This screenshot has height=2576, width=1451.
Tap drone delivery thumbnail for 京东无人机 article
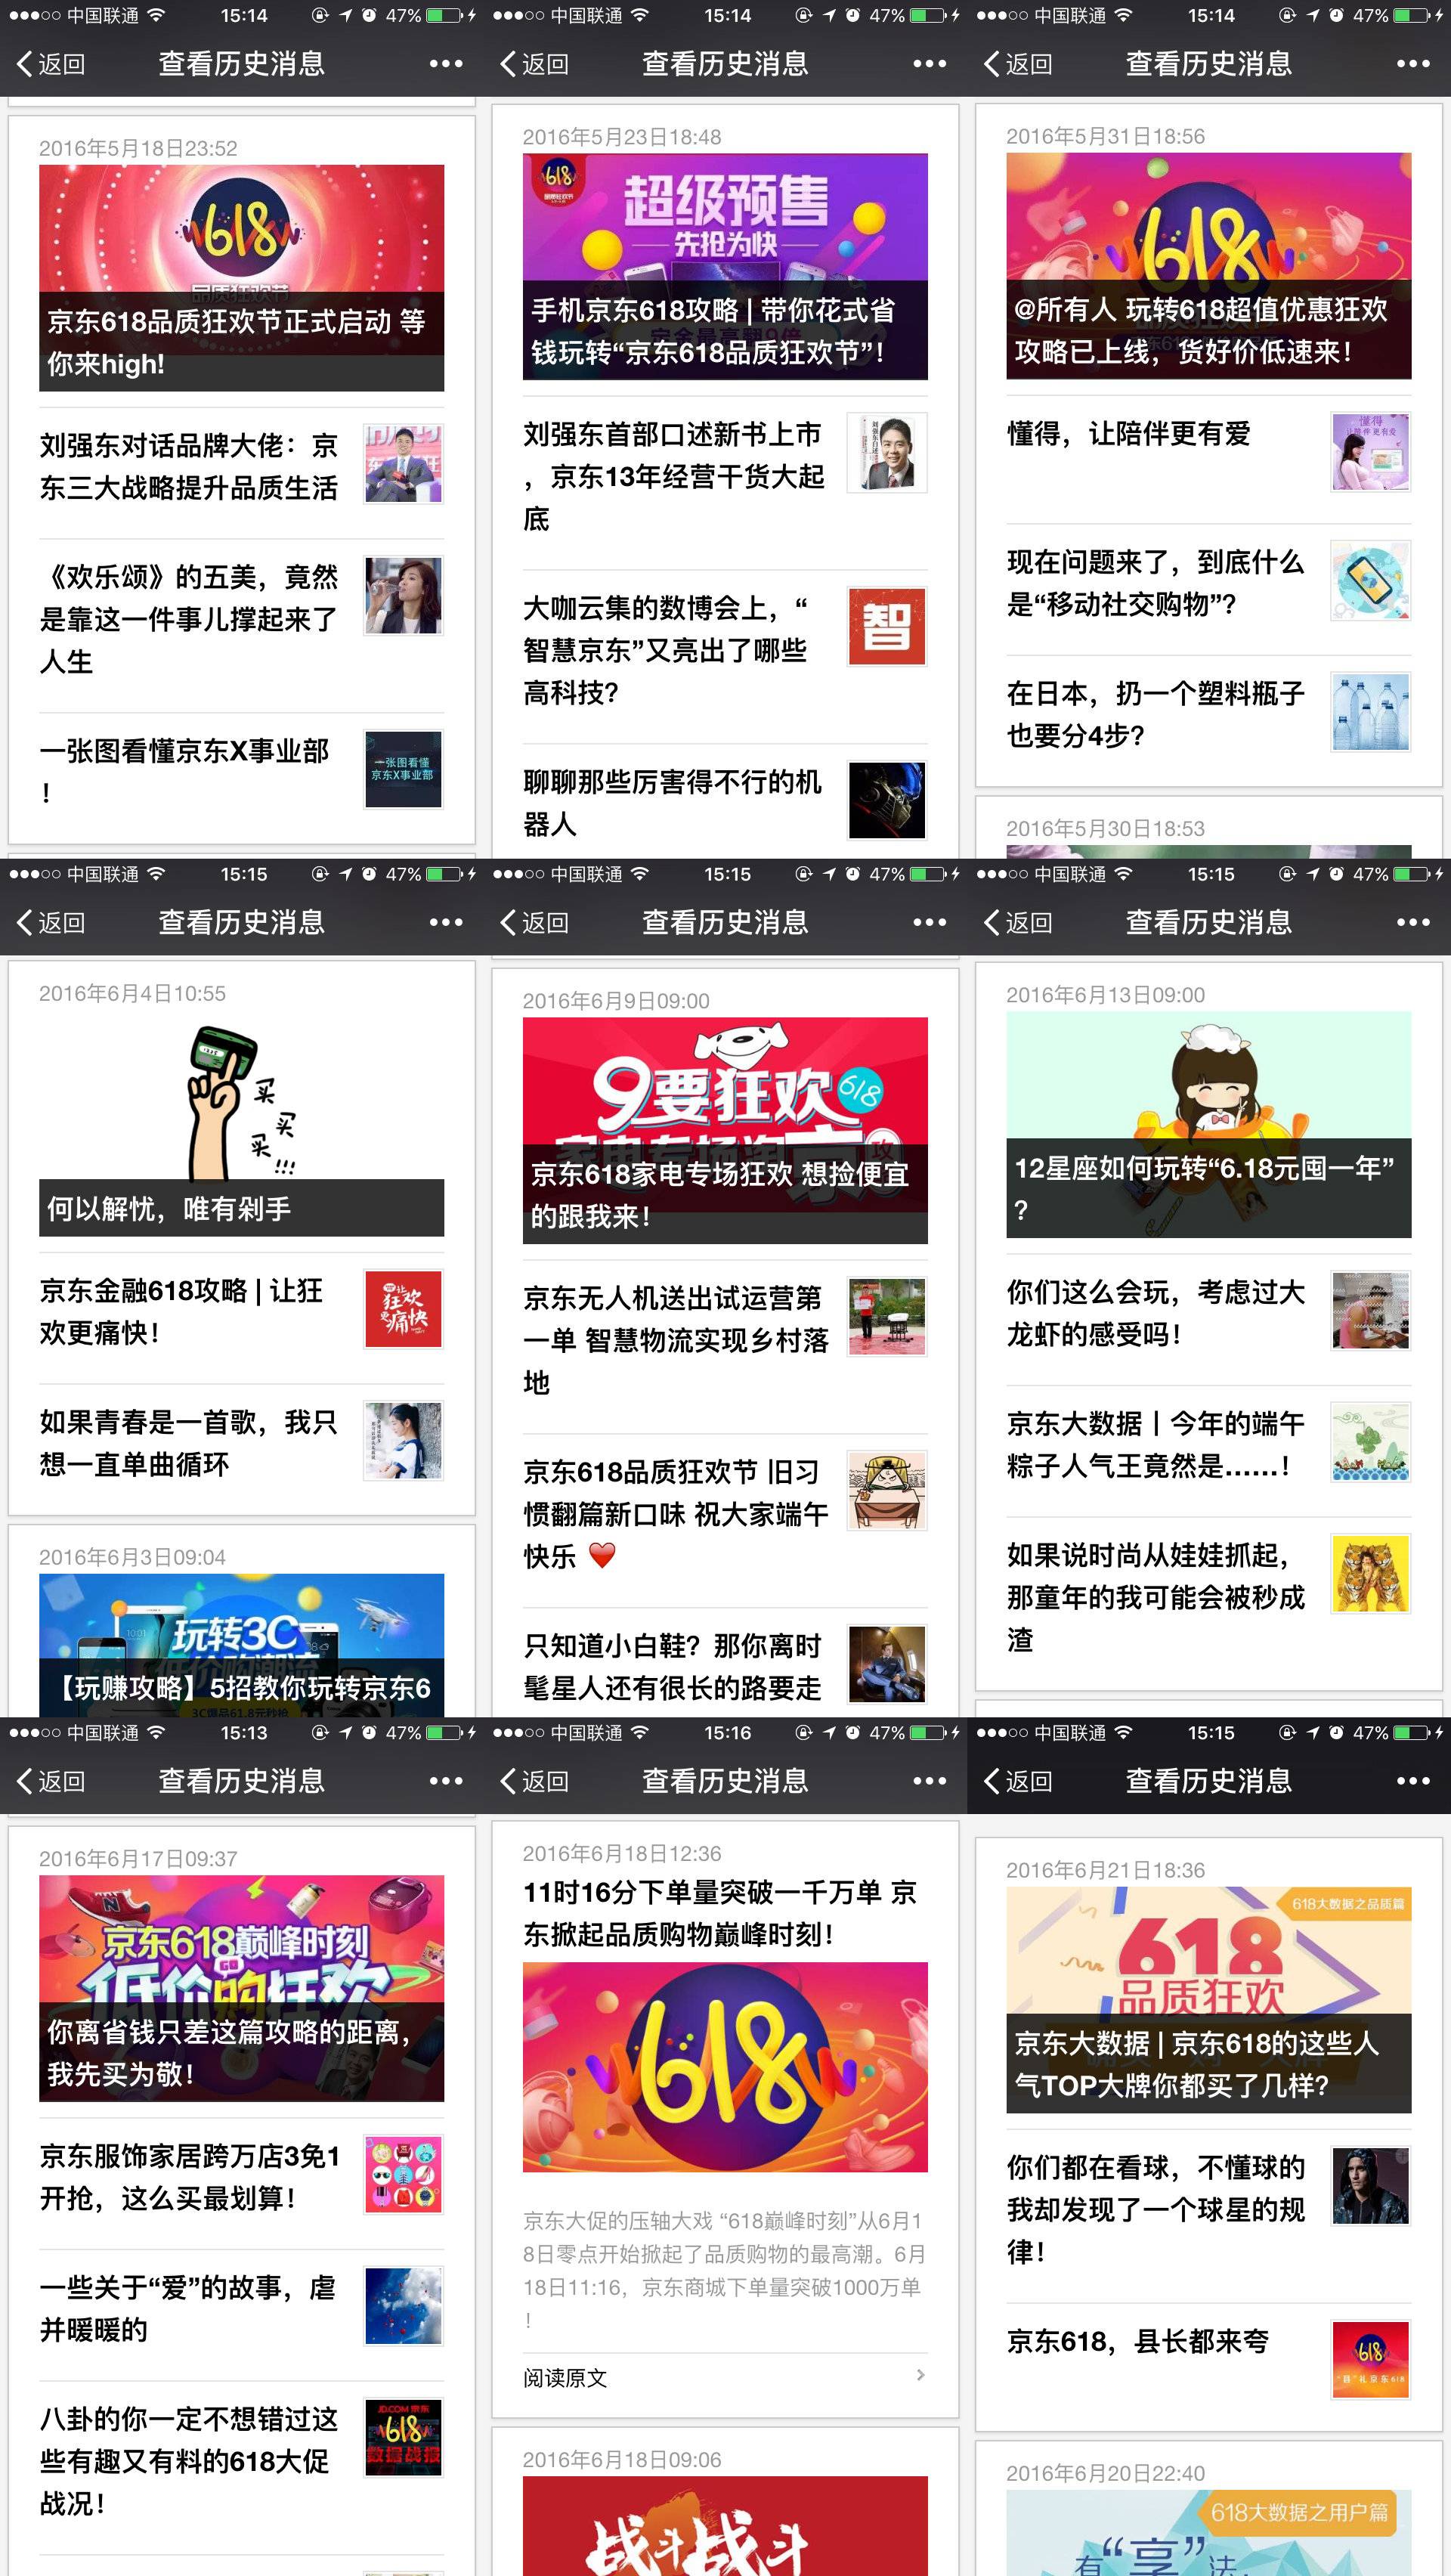pos(887,1316)
